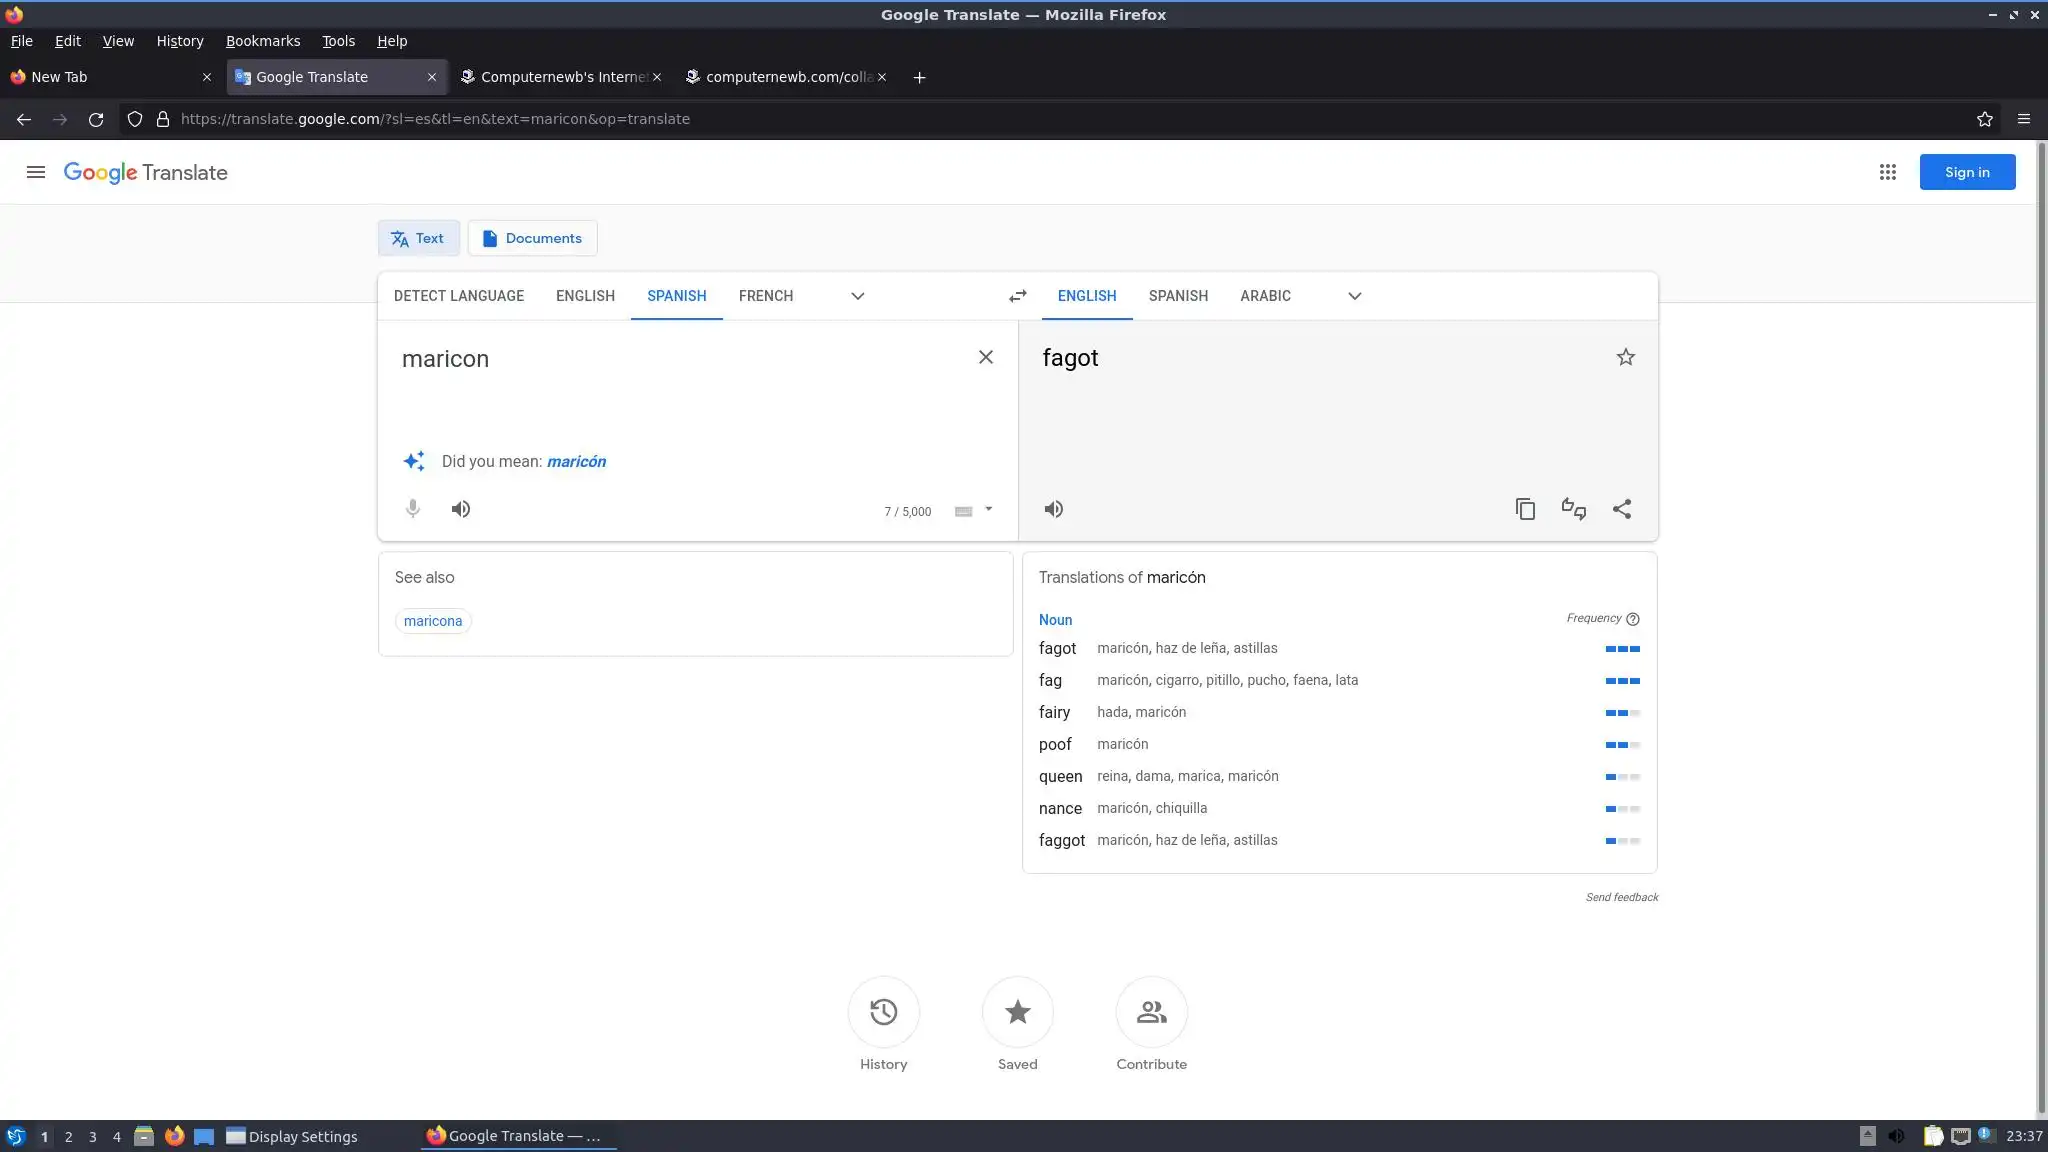Share the translation
The height and width of the screenshot is (1152, 2048).
[x=1621, y=509]
